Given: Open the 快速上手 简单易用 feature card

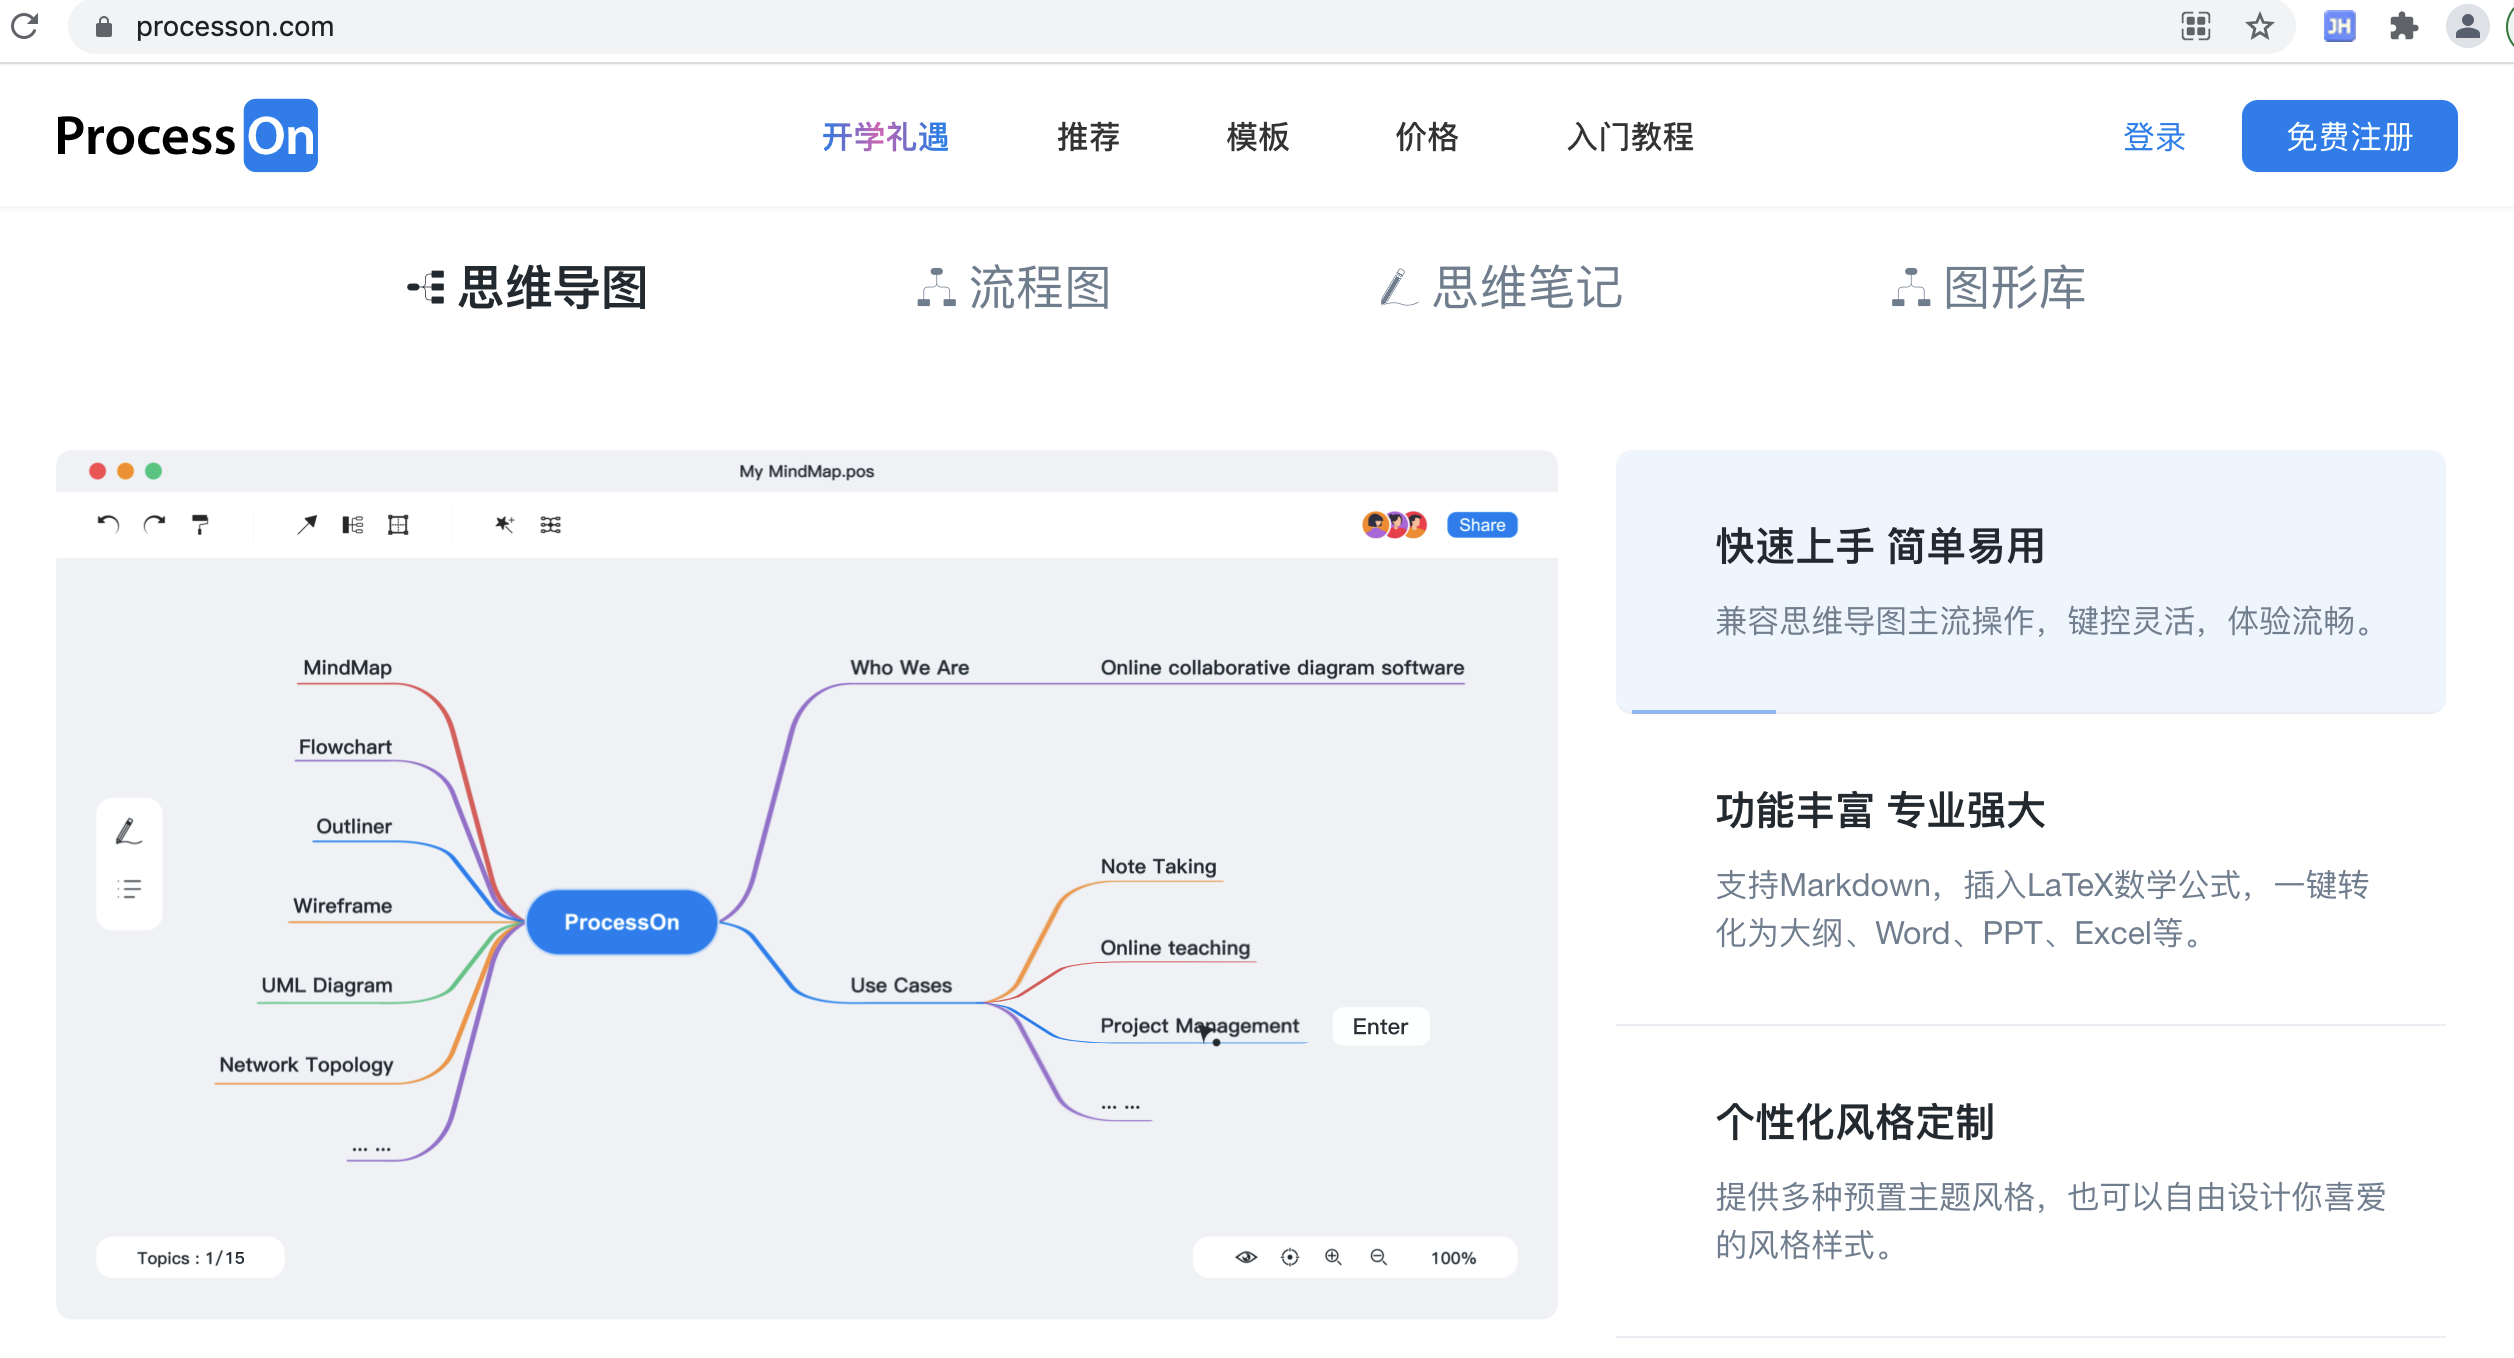Looking at the screenshot, I should pyautogui.click(x=2030, y=581).
